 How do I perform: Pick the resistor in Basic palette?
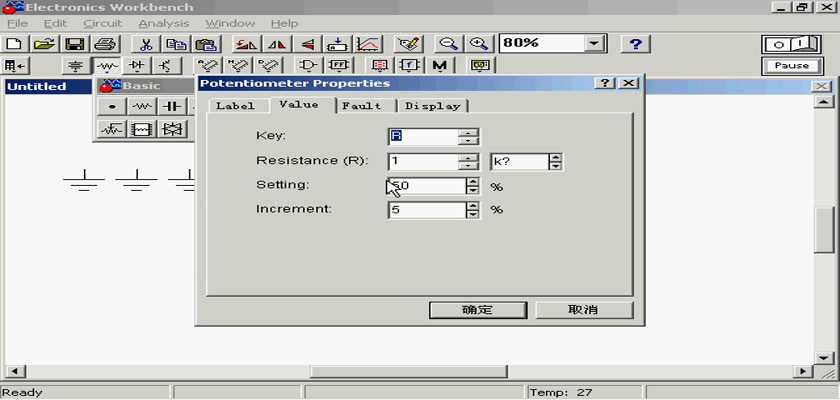[142, 106]
